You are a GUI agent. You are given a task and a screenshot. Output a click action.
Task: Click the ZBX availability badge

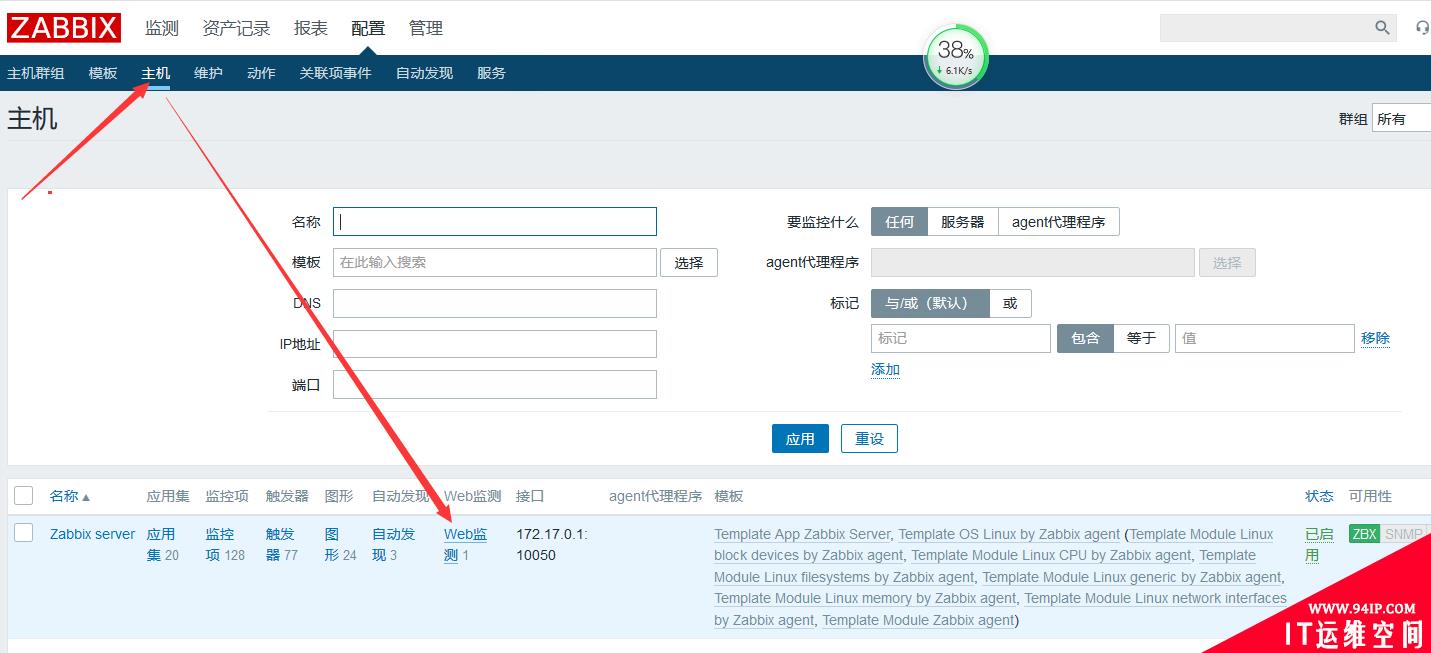(1364, 534)
